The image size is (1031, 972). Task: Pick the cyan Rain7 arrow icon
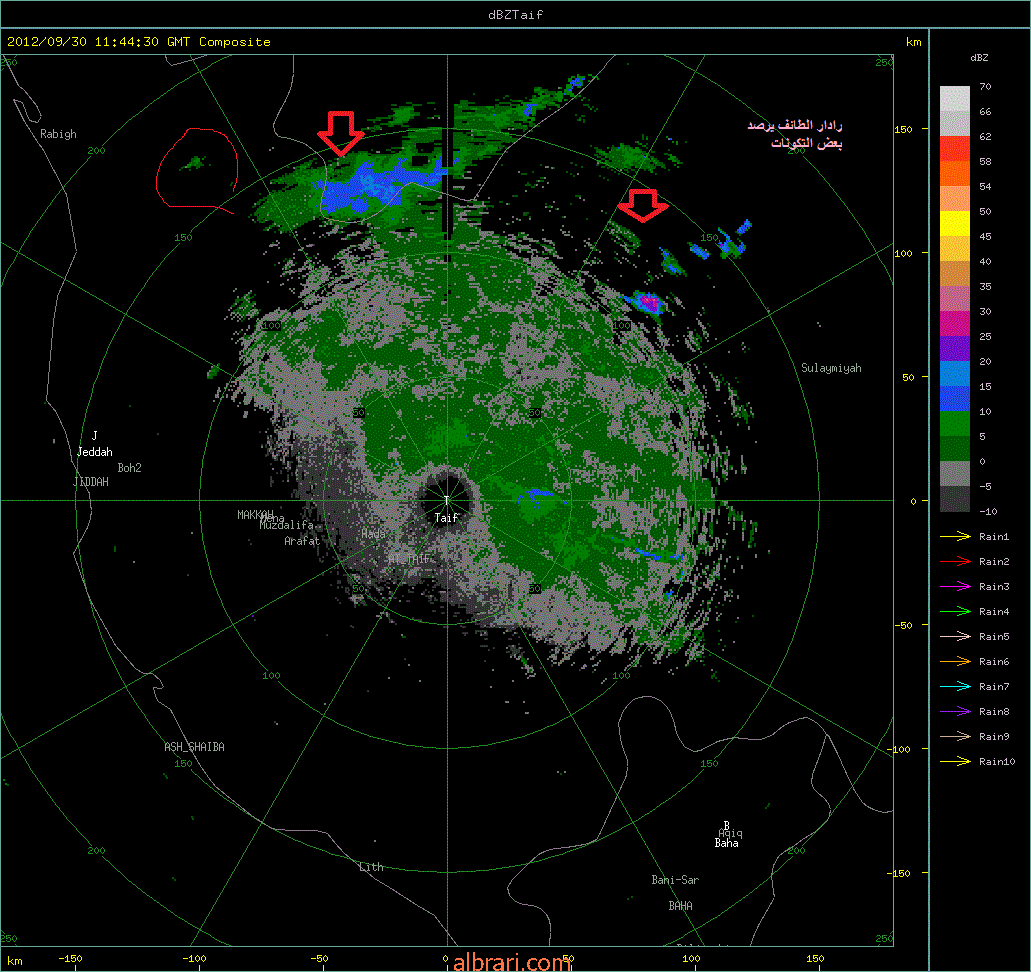[x=955, y=687]
